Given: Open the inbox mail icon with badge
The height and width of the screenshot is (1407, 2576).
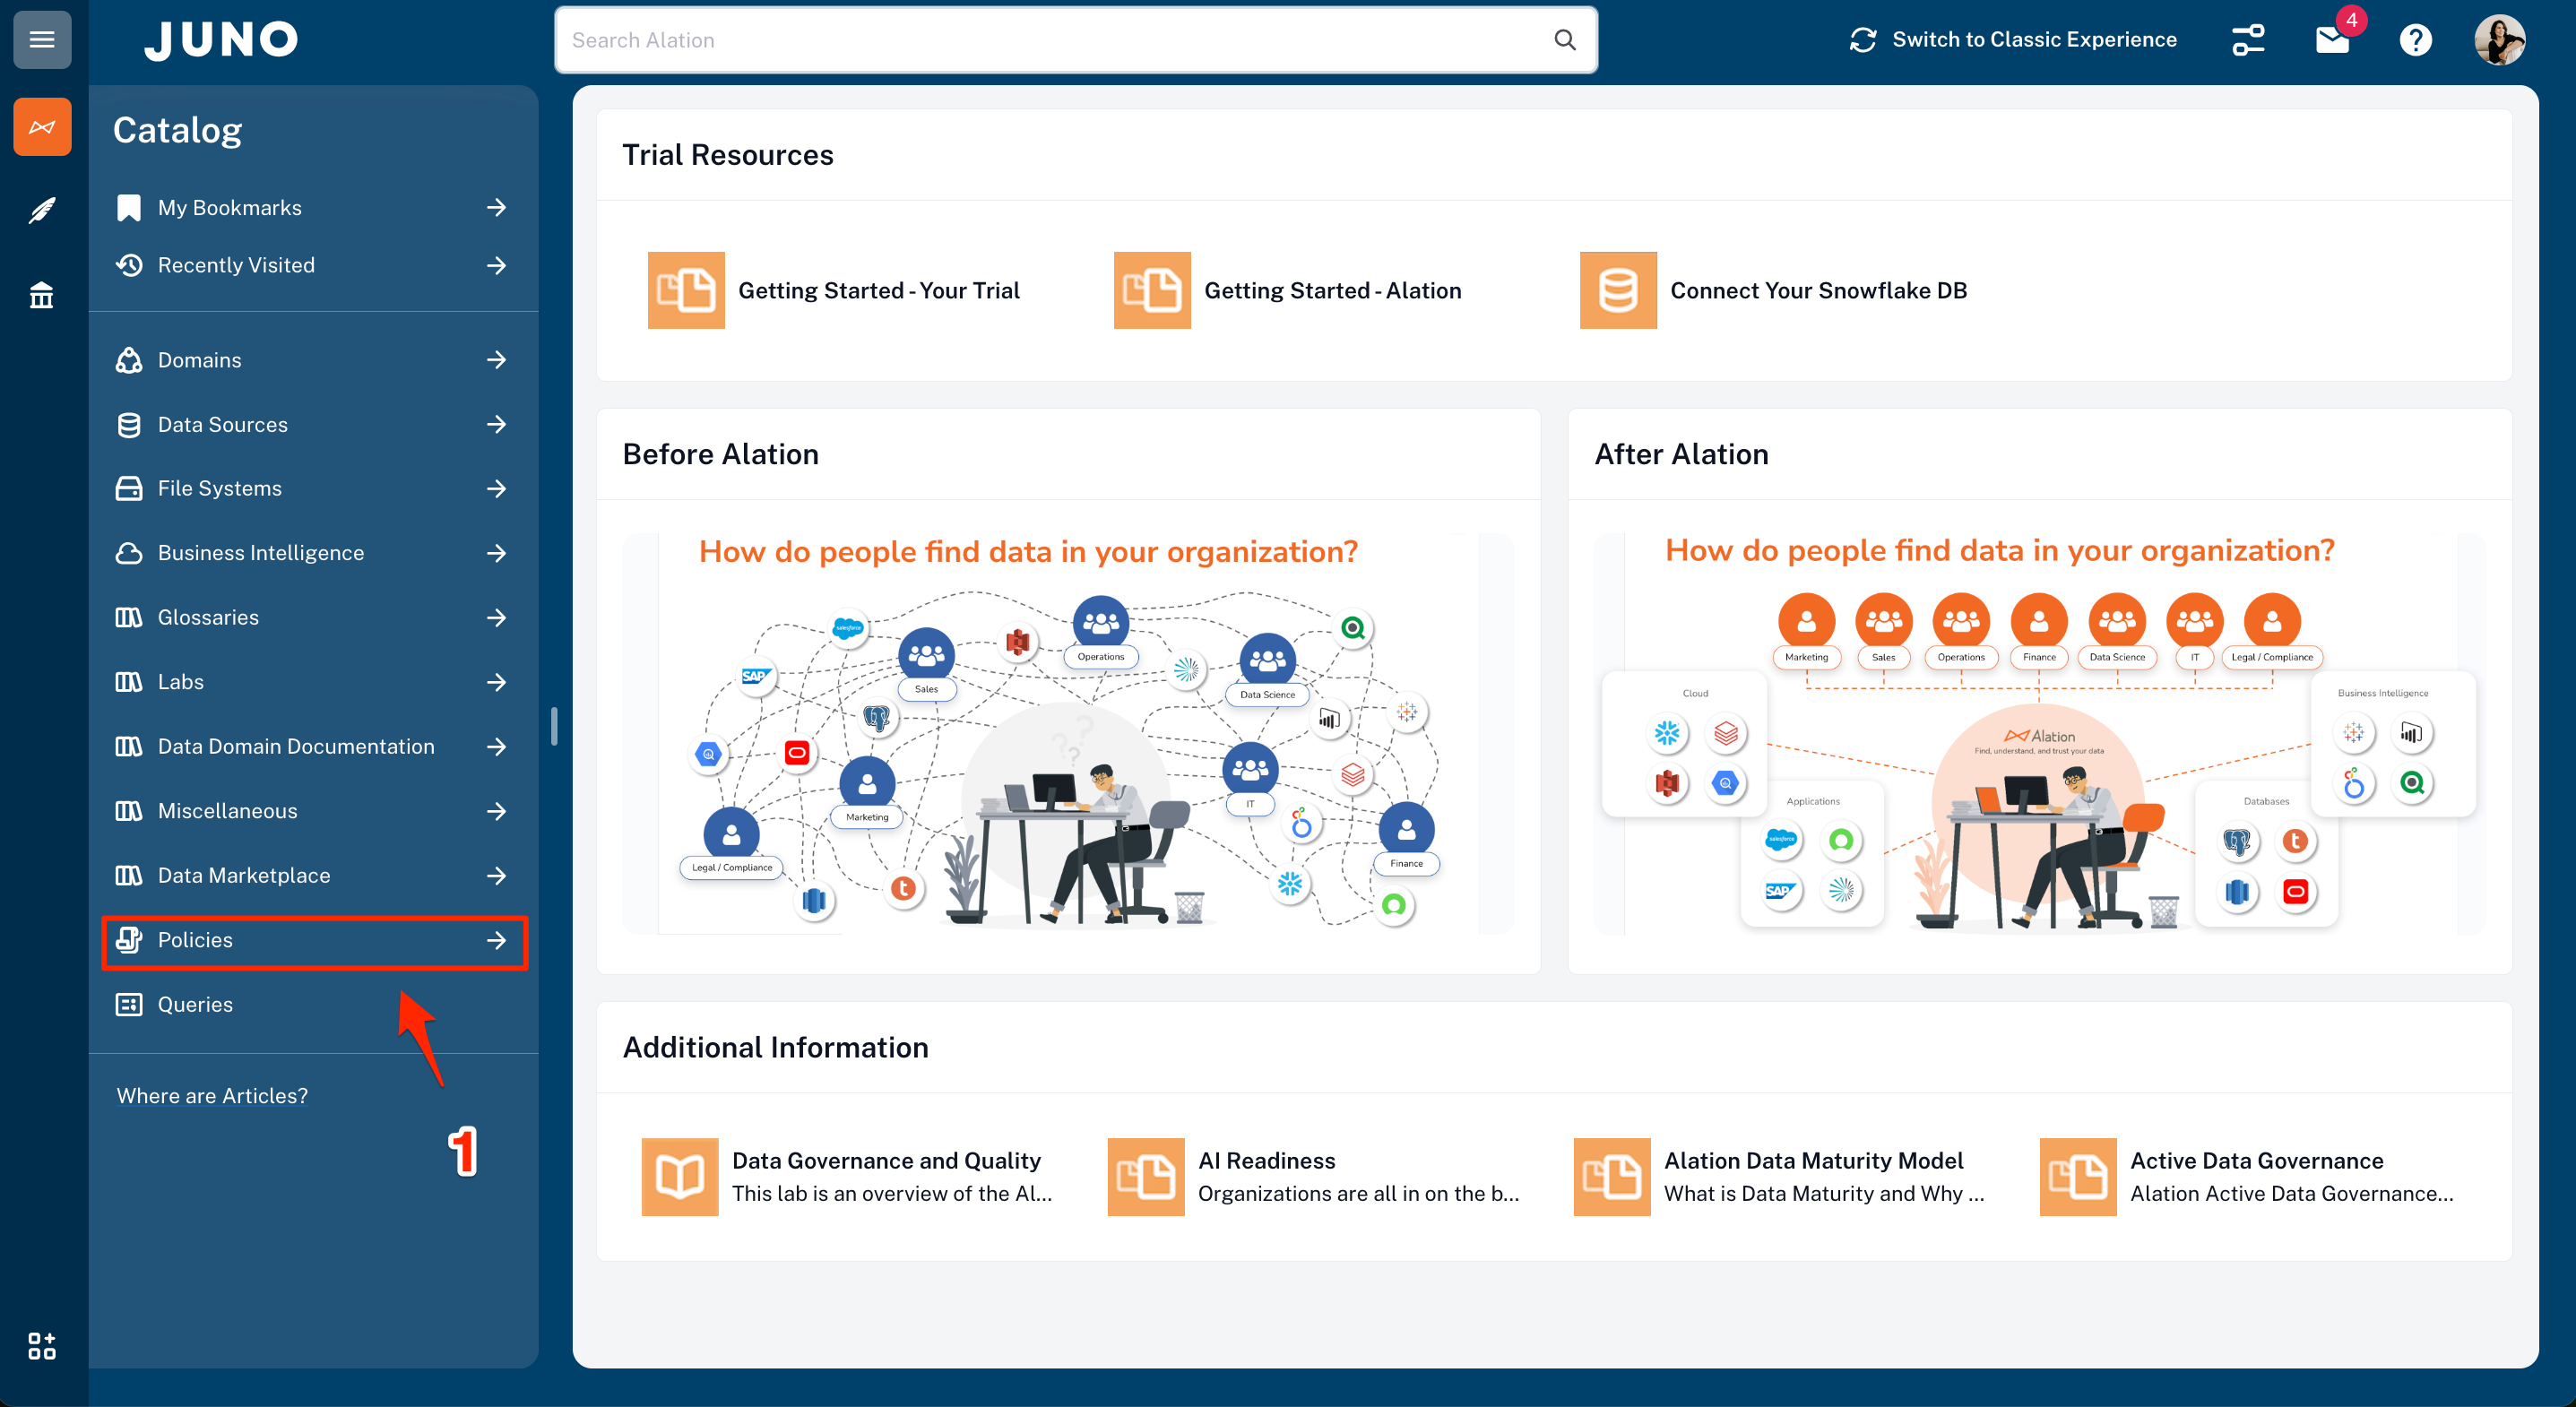Looking at the screenshot, I should [x=2332, y=40].
